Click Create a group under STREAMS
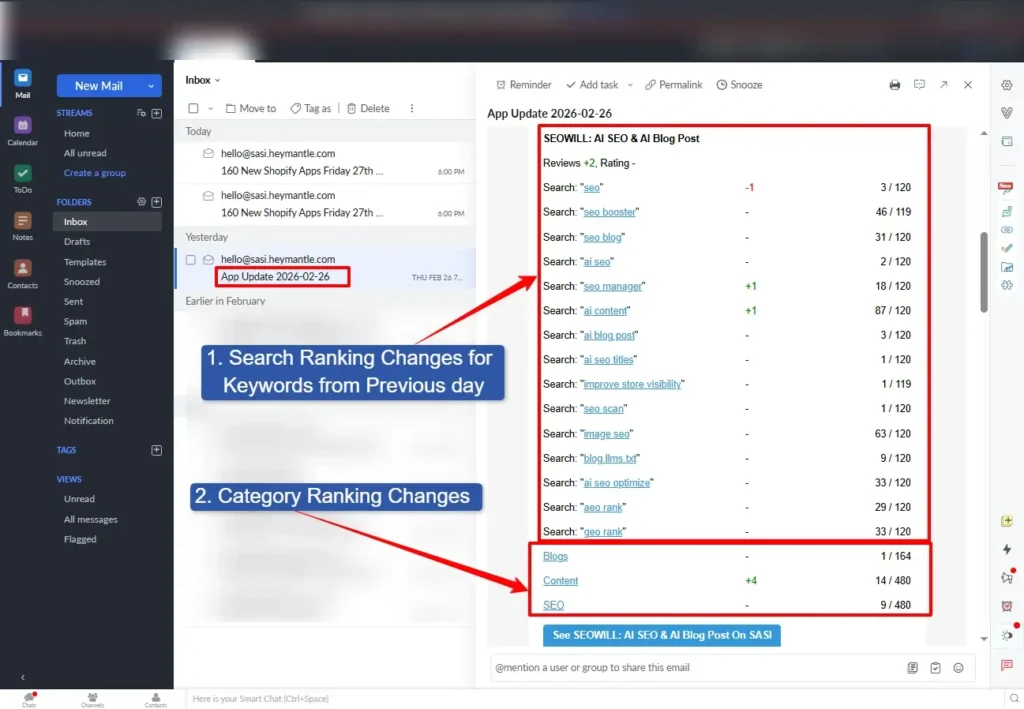The width and height of the screenshot is (1024, 709). [x=94, y=173]
